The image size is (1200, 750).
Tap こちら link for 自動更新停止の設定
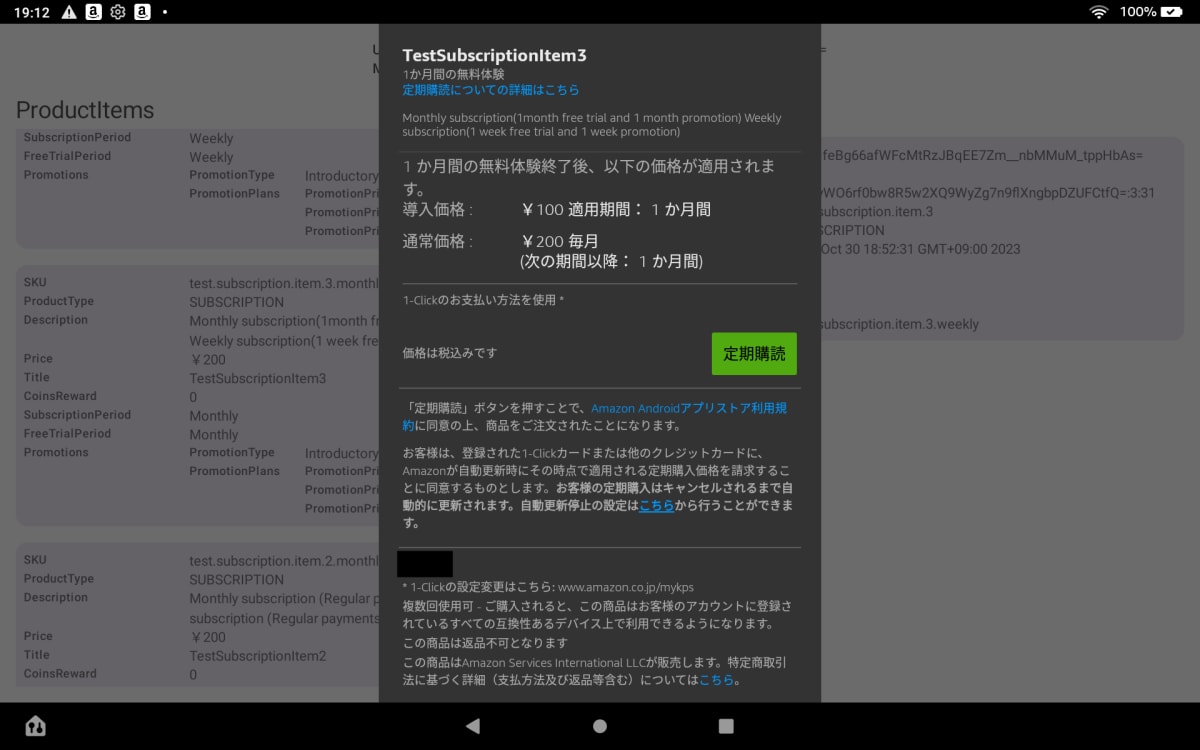pos(656,506)
